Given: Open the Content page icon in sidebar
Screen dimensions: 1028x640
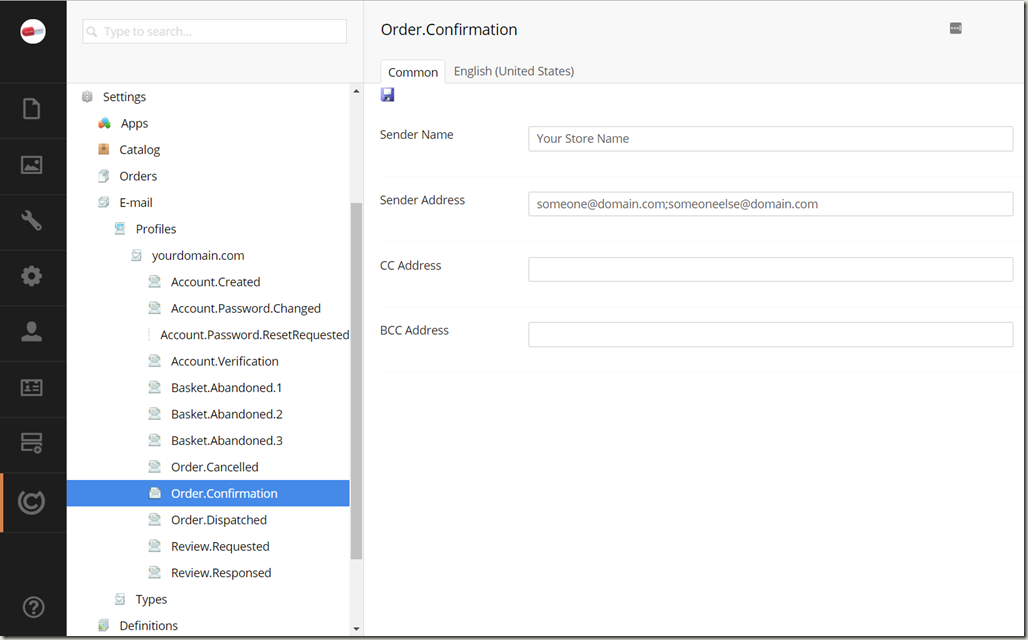Looking at the screenshot, I should tap(32, 109).
